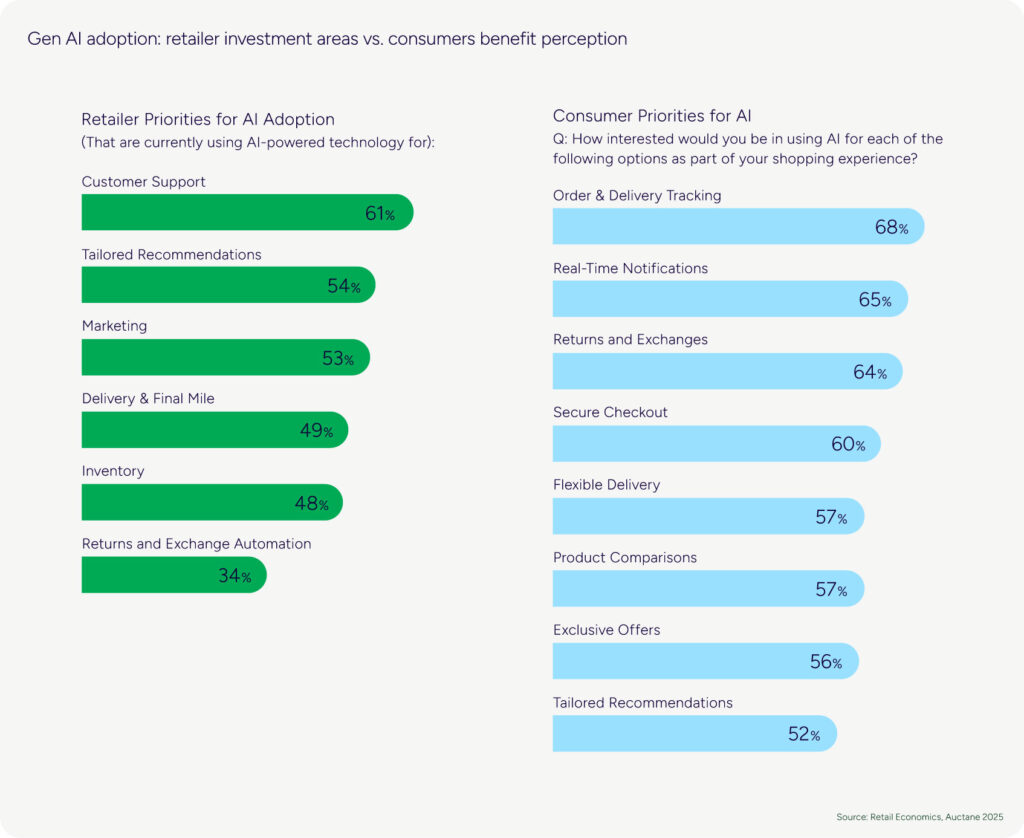
Task: Click the Returns and Exchanges 64% blue bar
Action: [x=727, y=371]
